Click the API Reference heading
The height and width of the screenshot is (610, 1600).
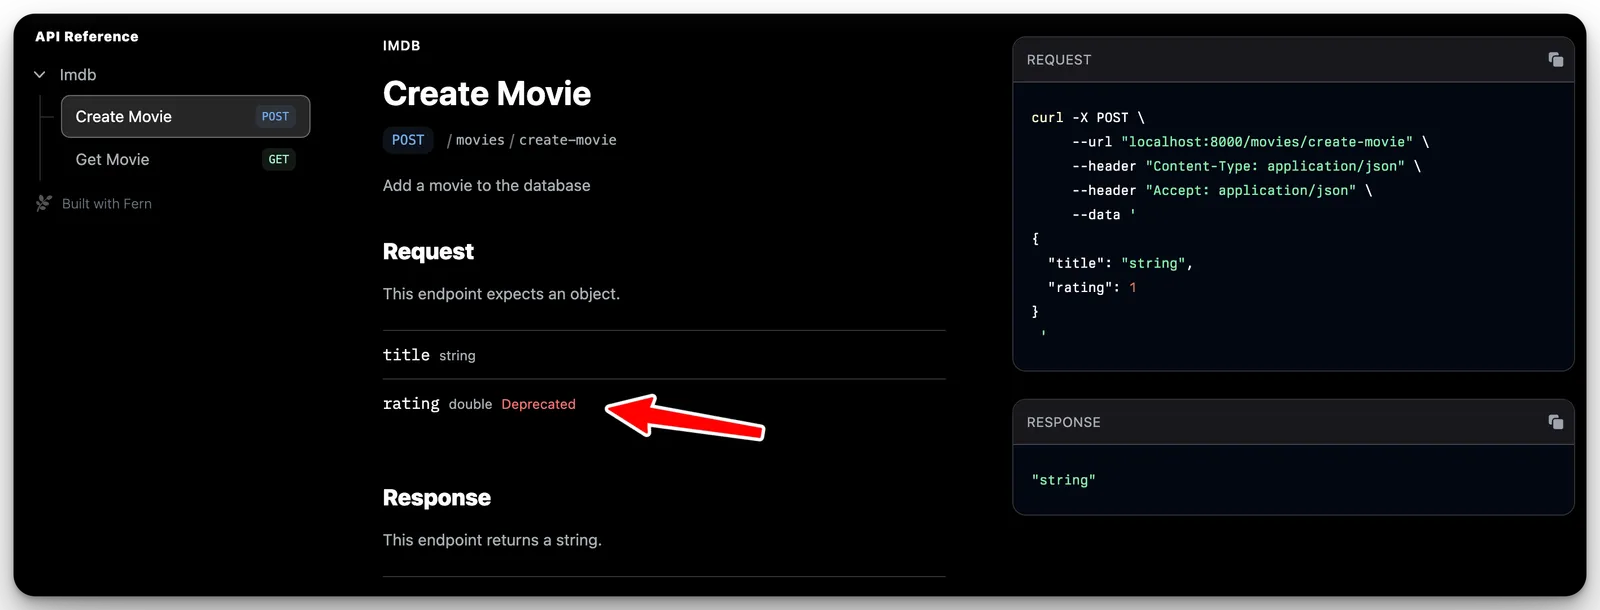pos(87,36)
